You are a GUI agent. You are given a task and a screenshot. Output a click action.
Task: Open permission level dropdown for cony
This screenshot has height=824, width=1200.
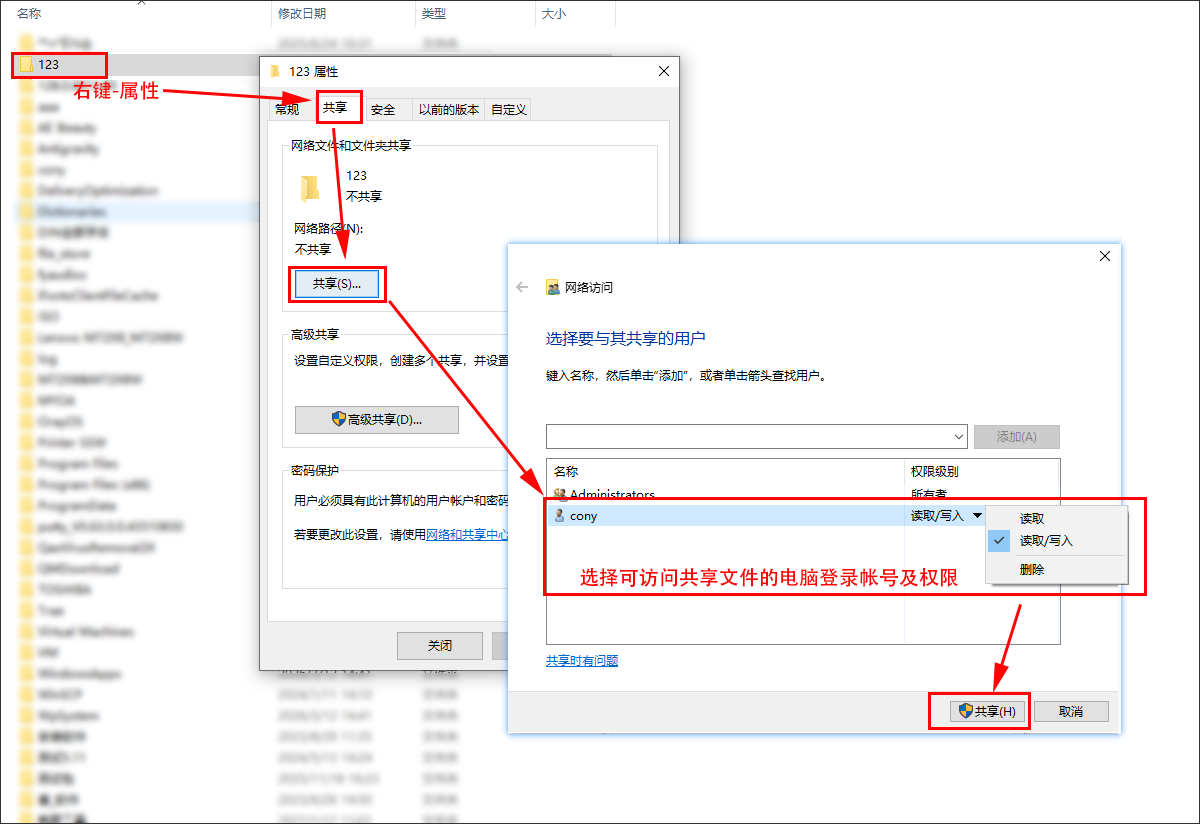coord(977,516)
